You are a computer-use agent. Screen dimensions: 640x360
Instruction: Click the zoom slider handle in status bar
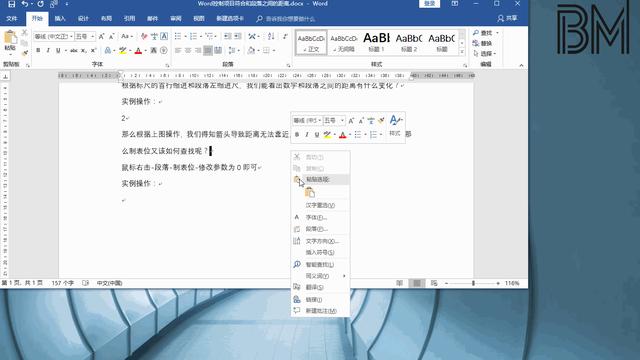point(473,283)
